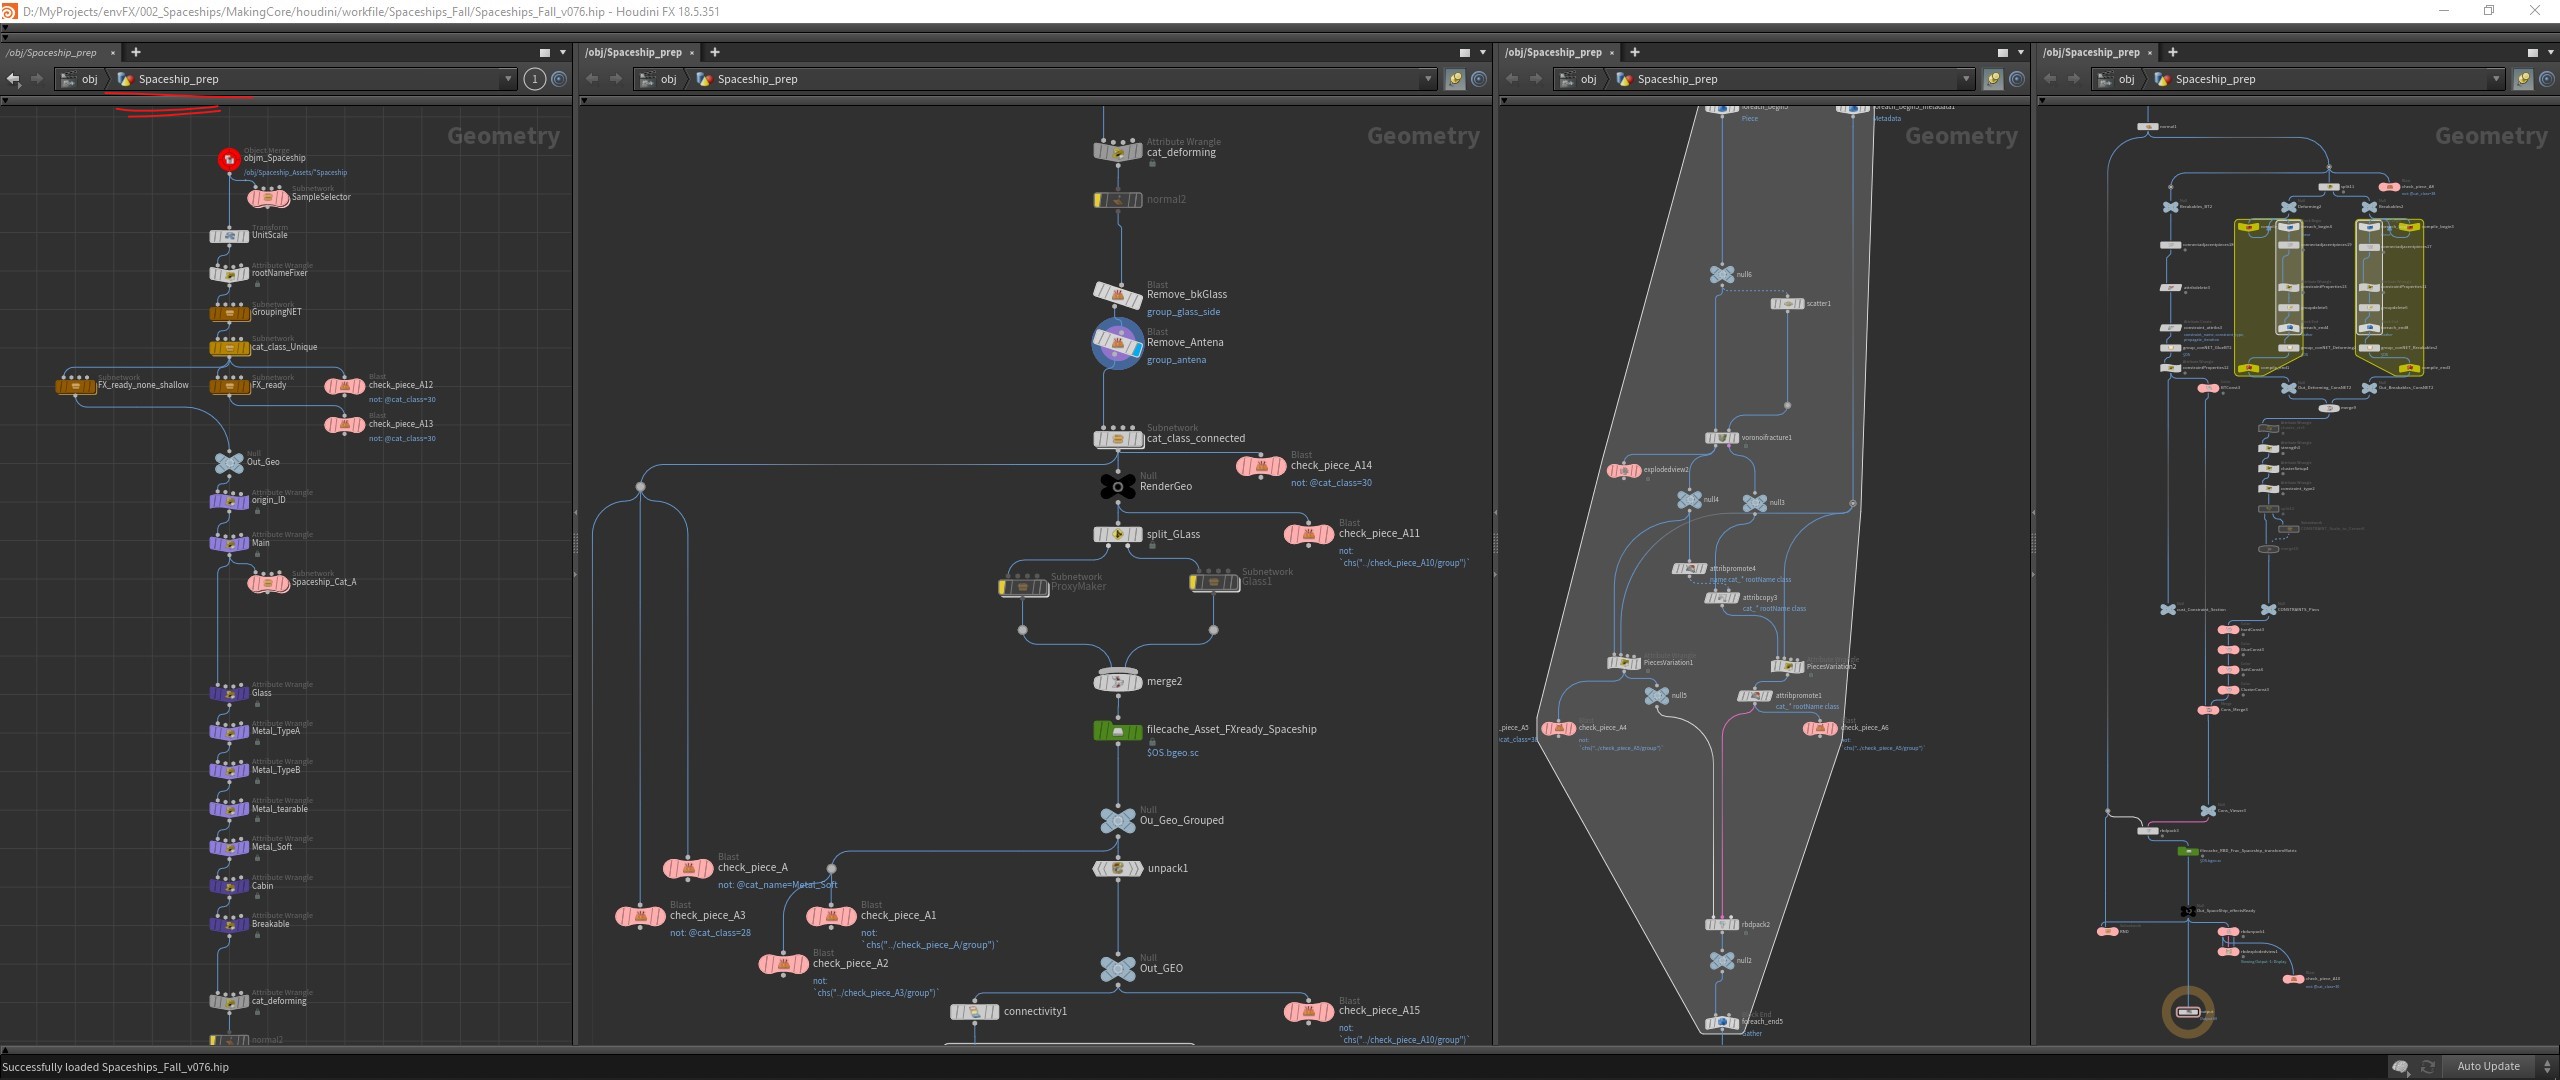Select the voronoifracture1 node icon
Viewport: 2560px width, 1080px height.
(x=1721, y=438)
